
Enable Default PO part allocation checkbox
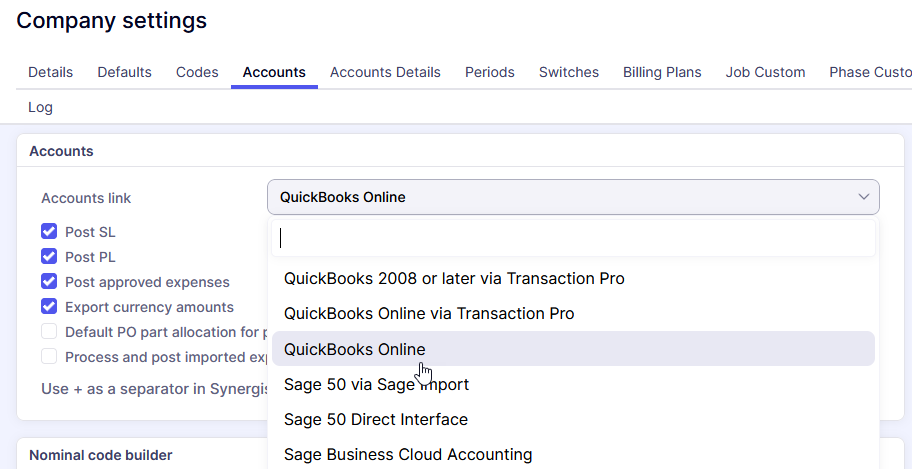[49, 332]
